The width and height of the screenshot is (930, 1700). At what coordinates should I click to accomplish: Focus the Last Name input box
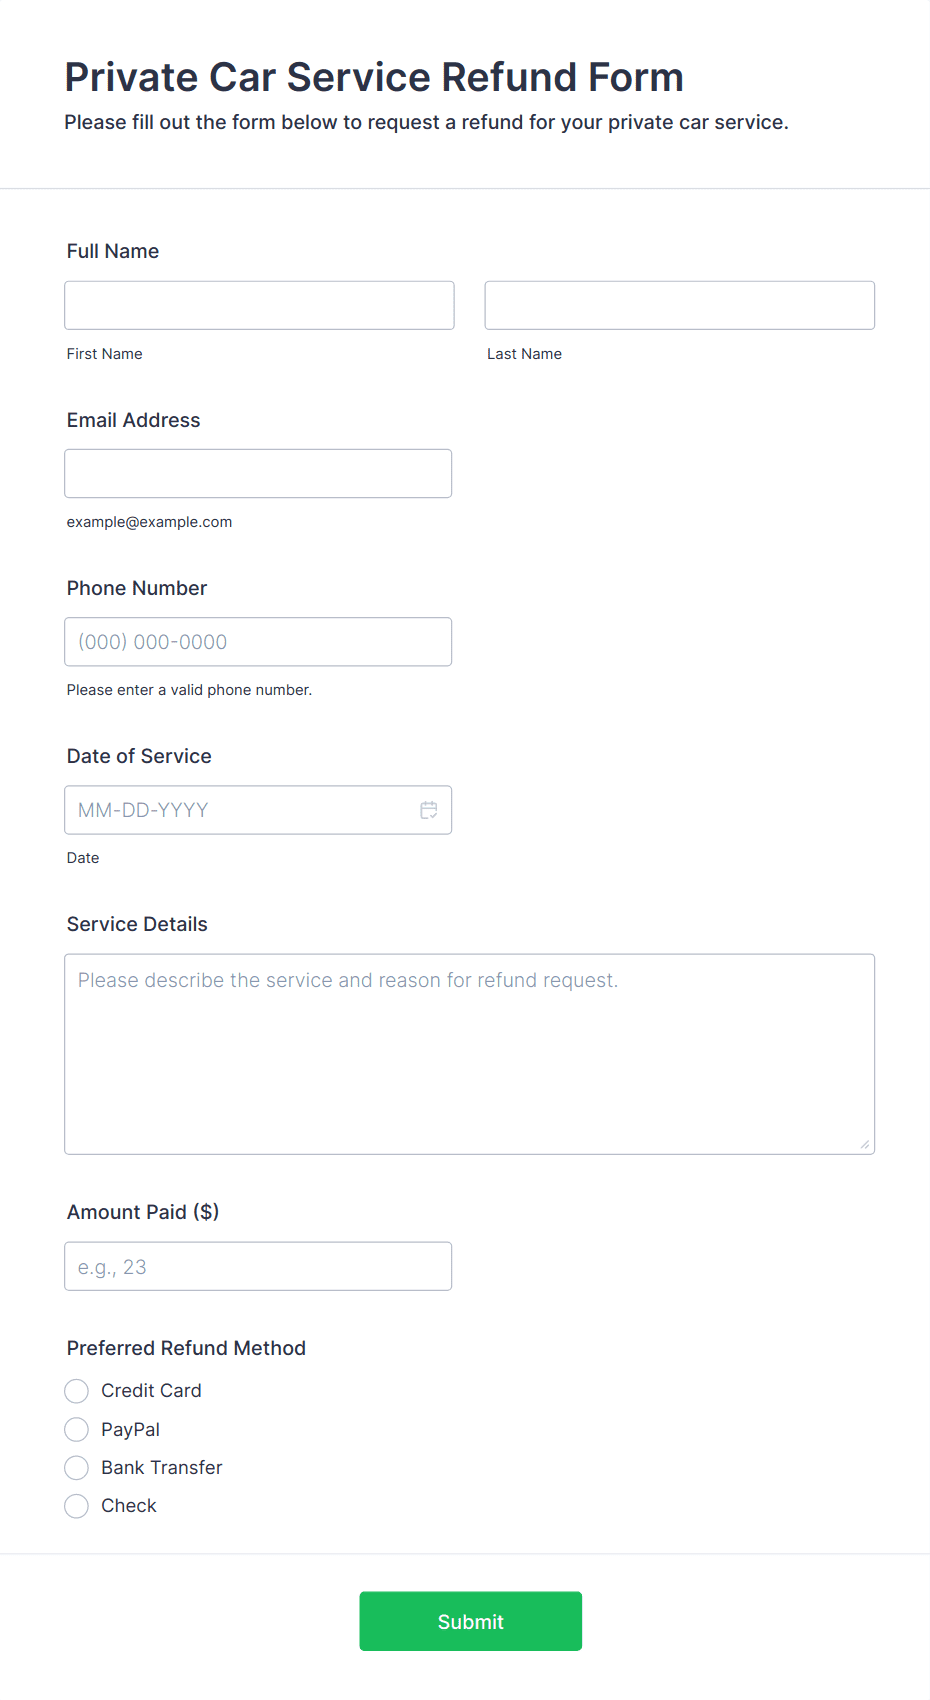[680, 305]
